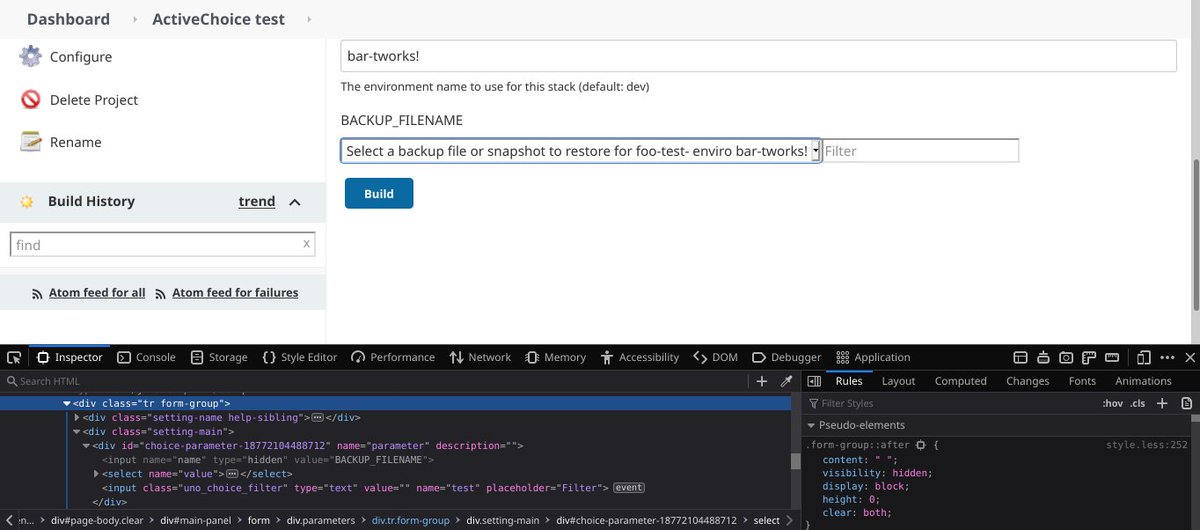This screenshot has height=530, width=1200.
Task: Open the Dashboard breadcrumb link
Action: (68, 19)
